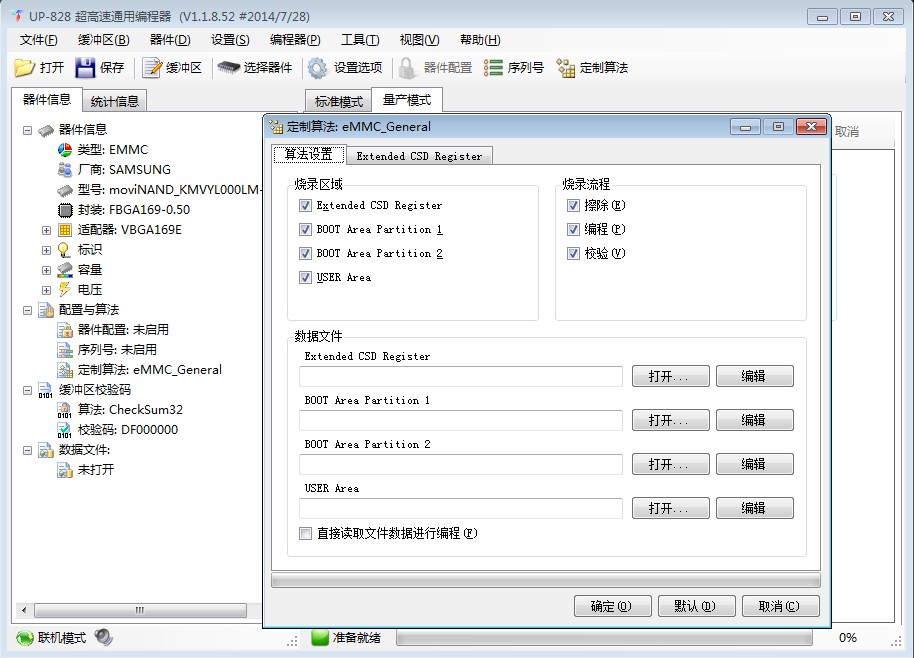Click the 默认(D) button
Screen dimensions: 914x658
pos(696,606)
